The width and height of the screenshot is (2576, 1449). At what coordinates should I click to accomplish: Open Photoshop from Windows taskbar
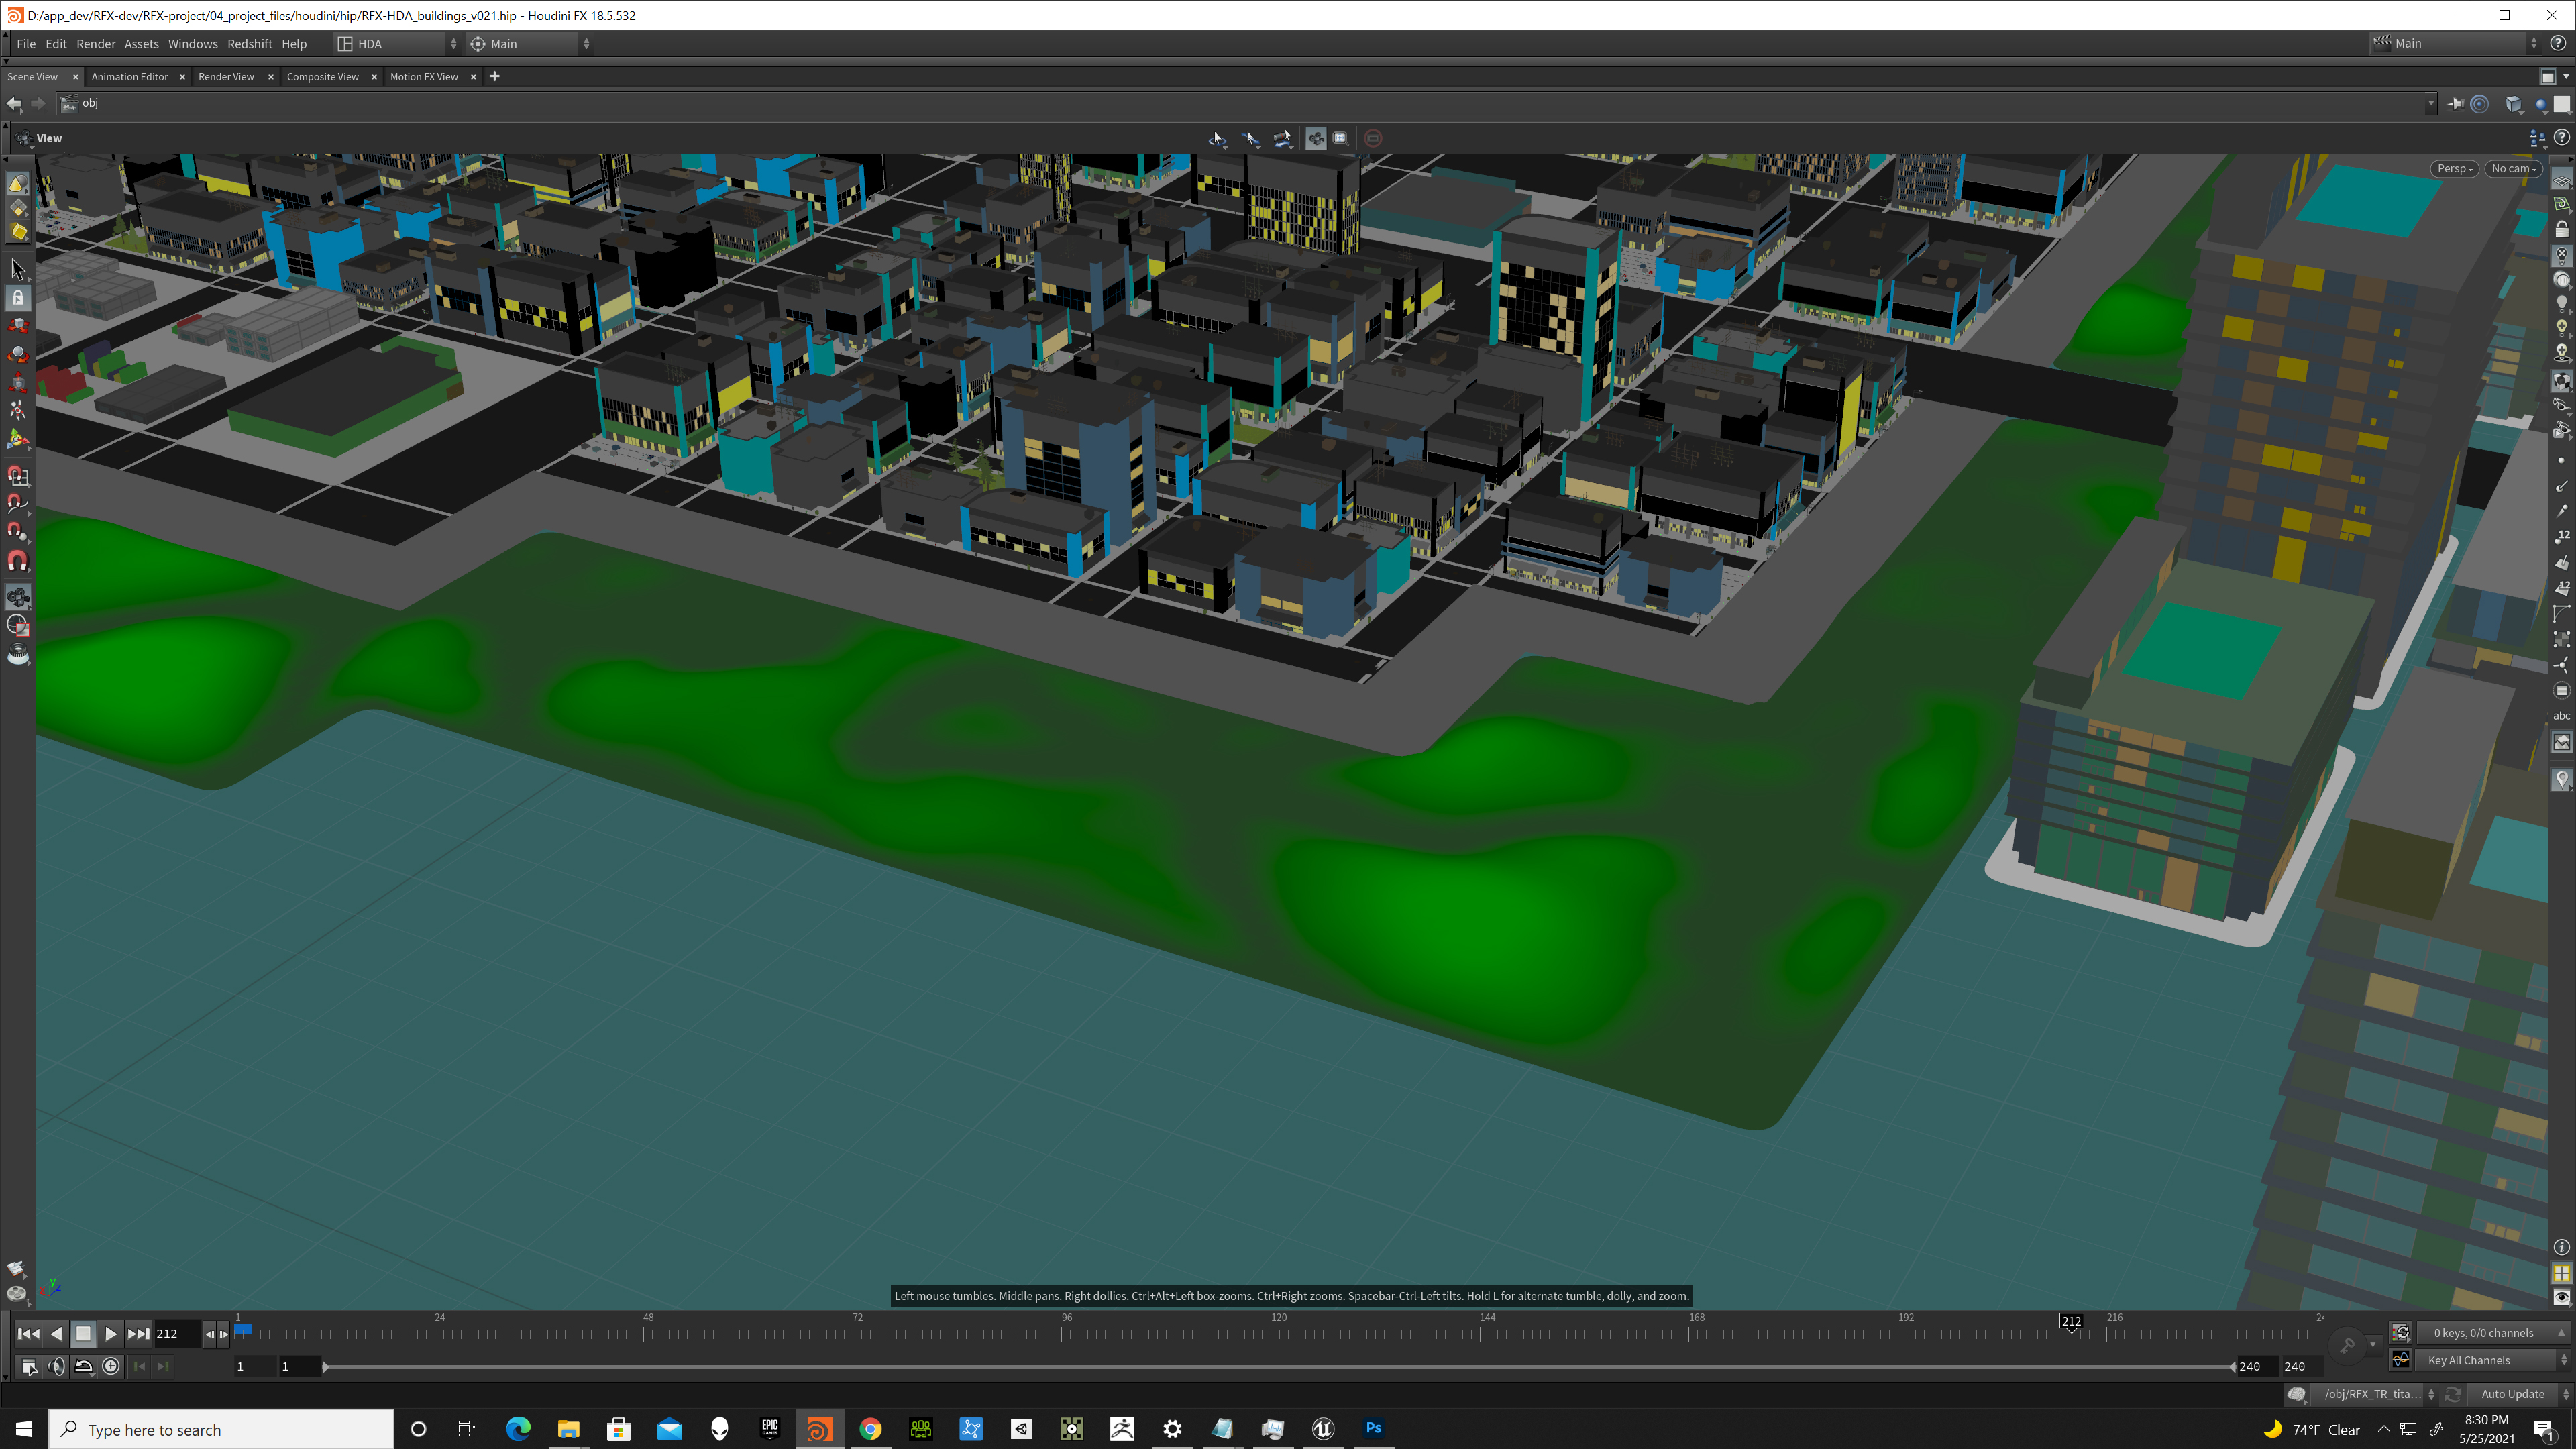click(1373, 1428)
